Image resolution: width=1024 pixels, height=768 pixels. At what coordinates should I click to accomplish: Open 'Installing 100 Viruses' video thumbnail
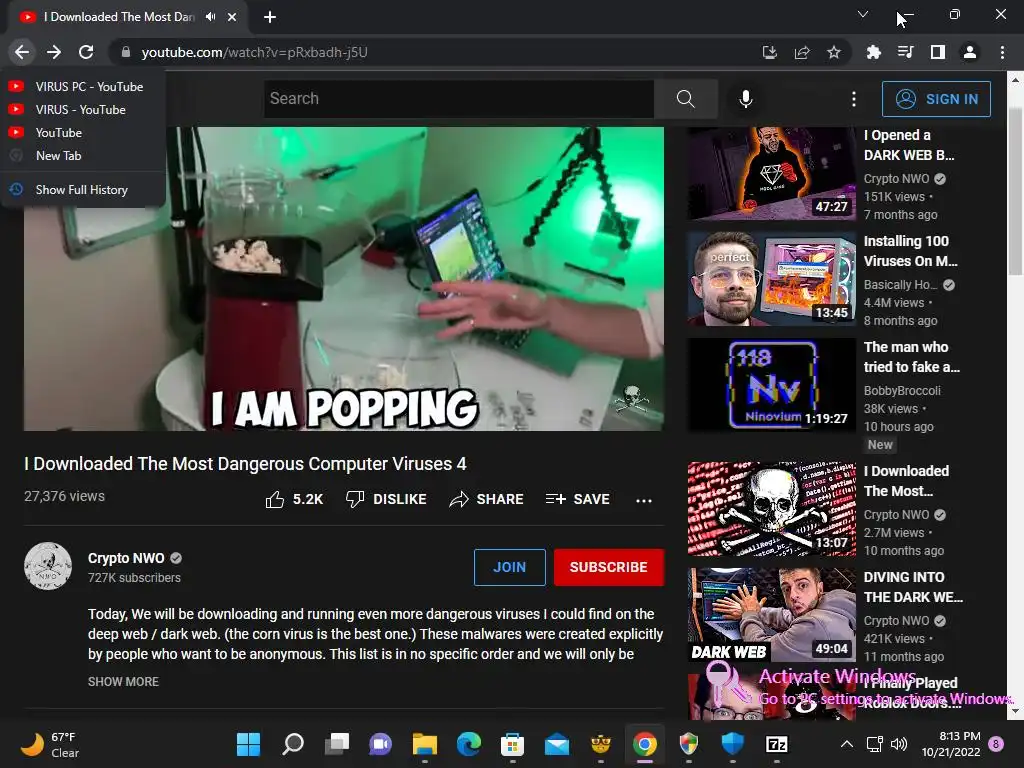tap(771, 279)
